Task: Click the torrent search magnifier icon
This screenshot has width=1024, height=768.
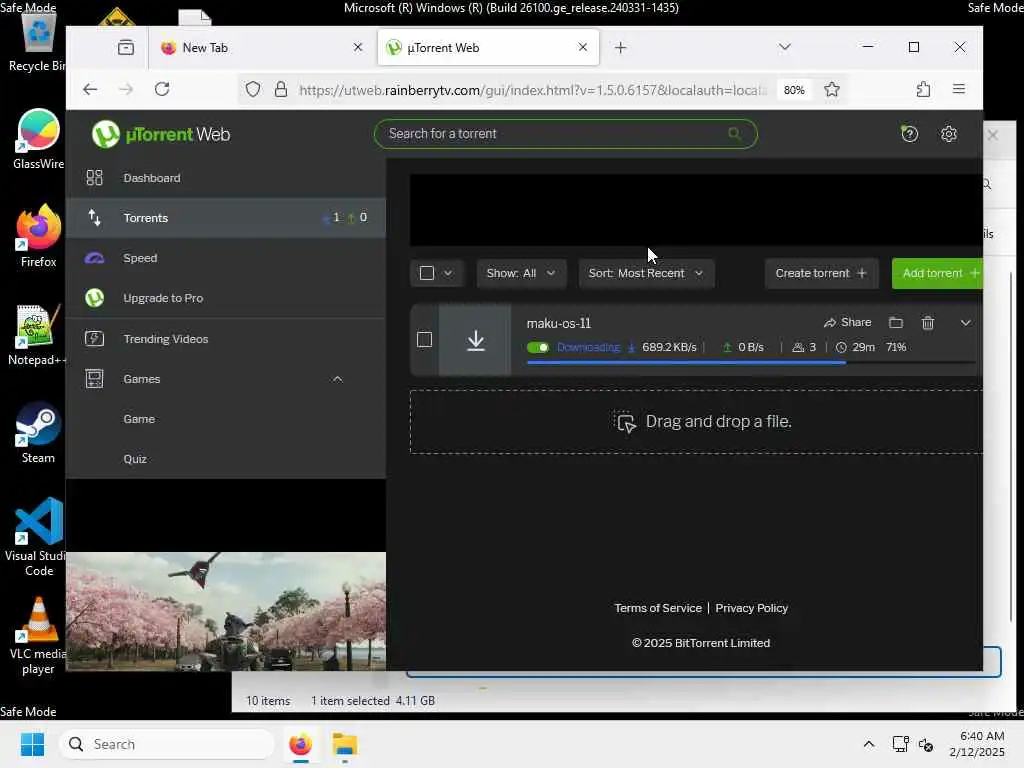Action: click(x=734, y=133)
